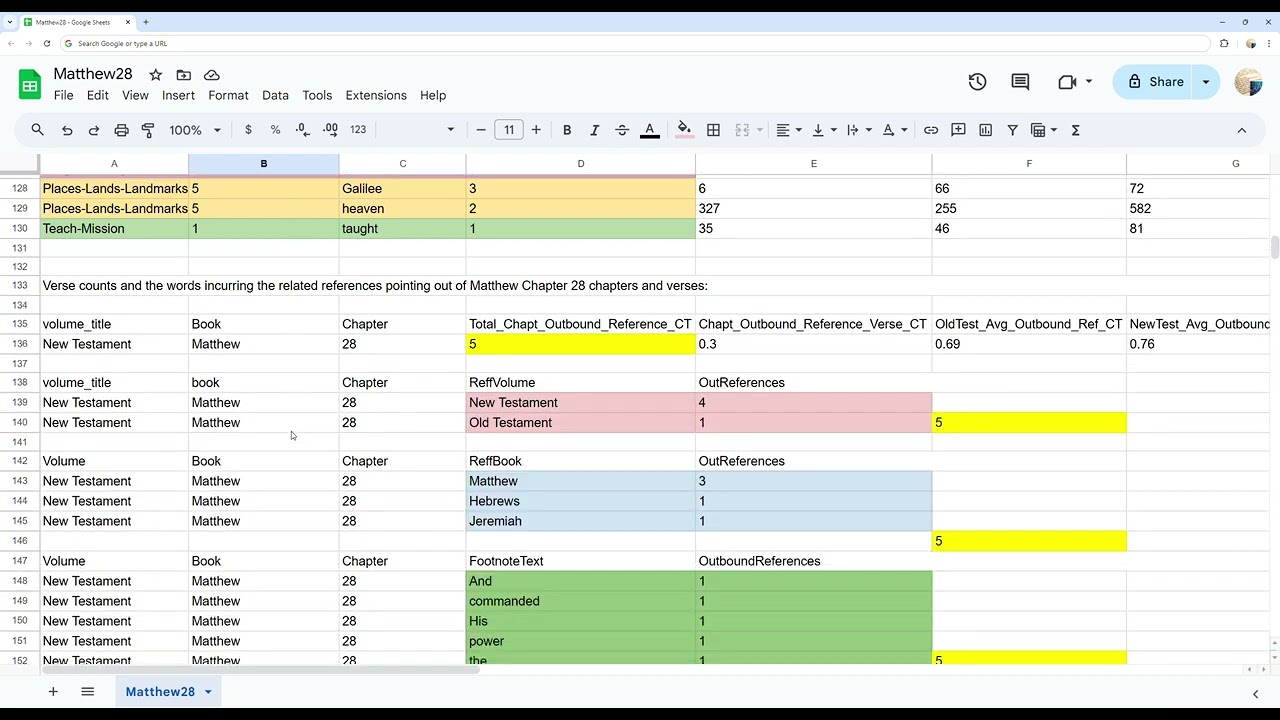
Task: Format as percent
Action: point(275,130)
